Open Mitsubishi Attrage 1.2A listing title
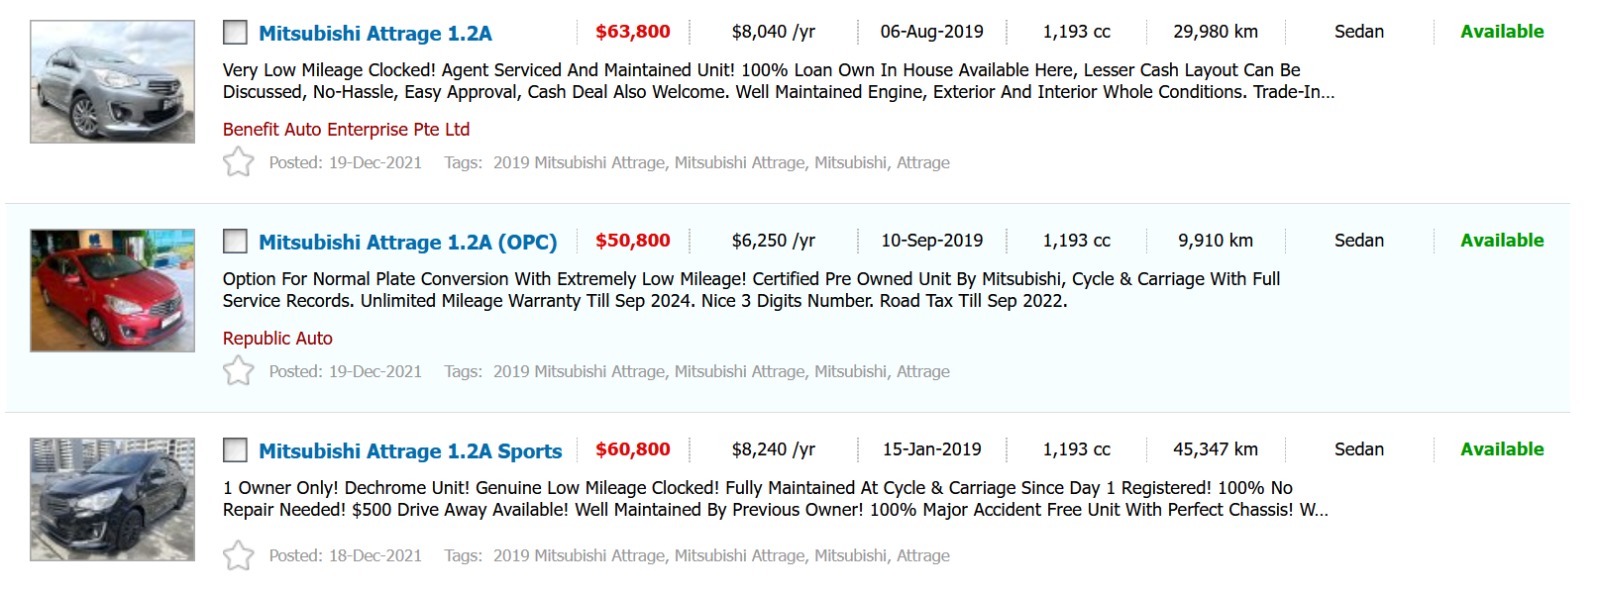The height and width of the screenshot is (595, 1600). (375, 33)
